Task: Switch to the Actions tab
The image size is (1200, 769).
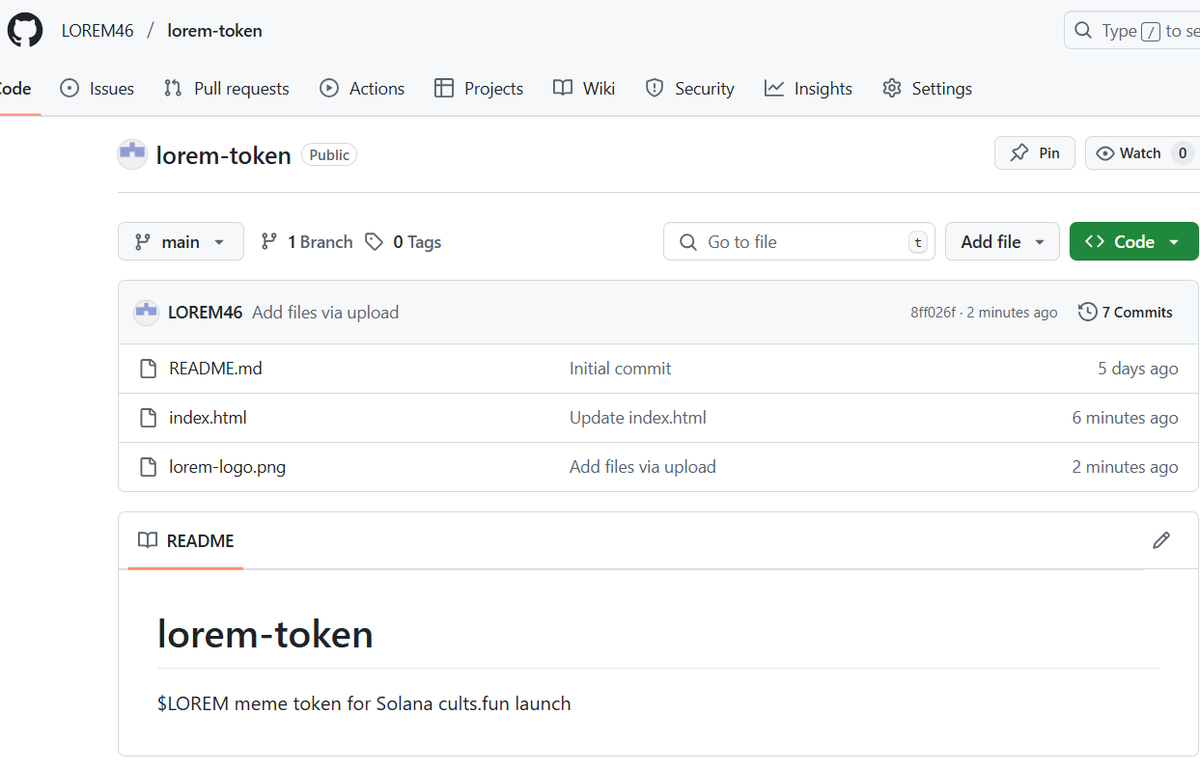Action: 362,88
